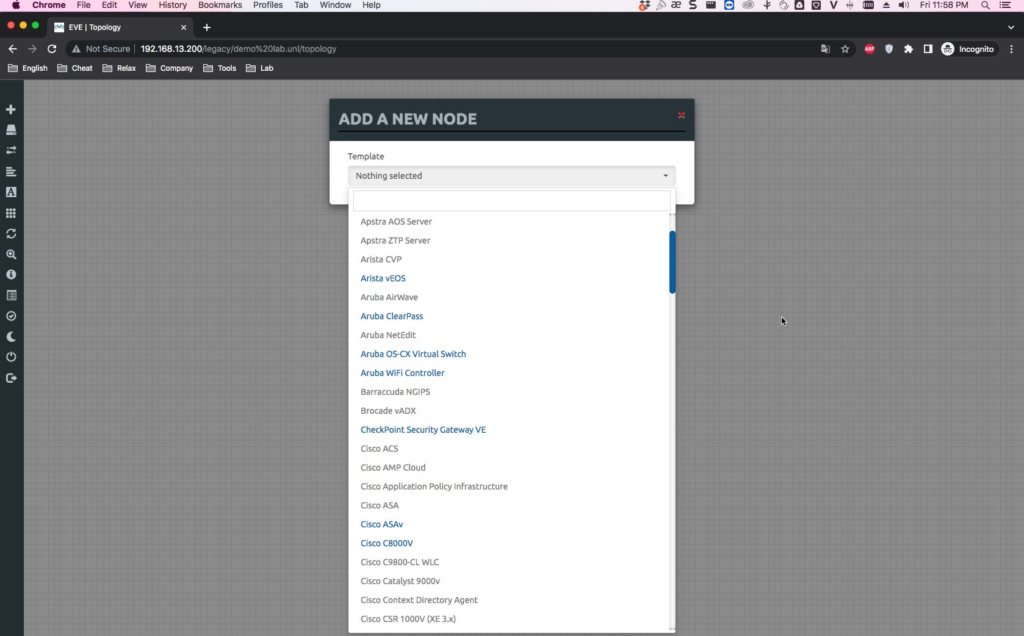
Task: Open the Incognito profile button
Action: click(x=968, y=49)
